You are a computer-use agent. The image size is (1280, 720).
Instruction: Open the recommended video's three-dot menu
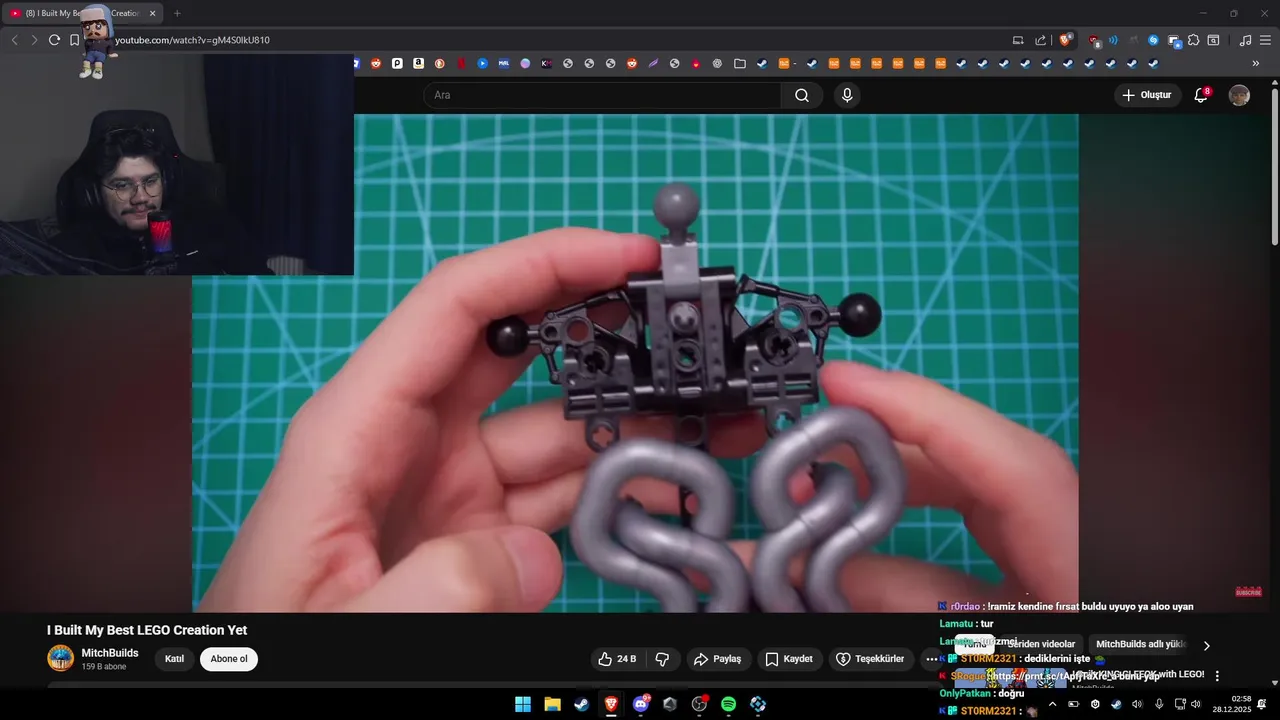[x=1217, y=676]
